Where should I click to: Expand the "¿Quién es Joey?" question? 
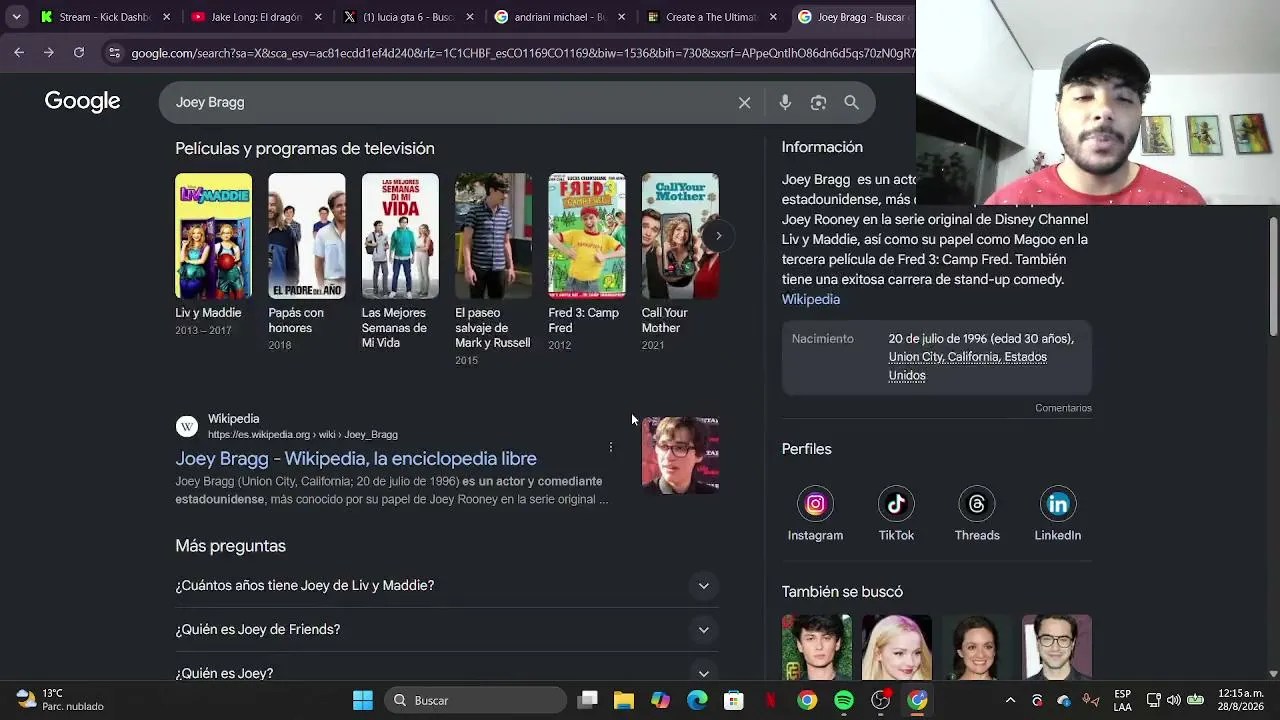(x=446, y=673)
